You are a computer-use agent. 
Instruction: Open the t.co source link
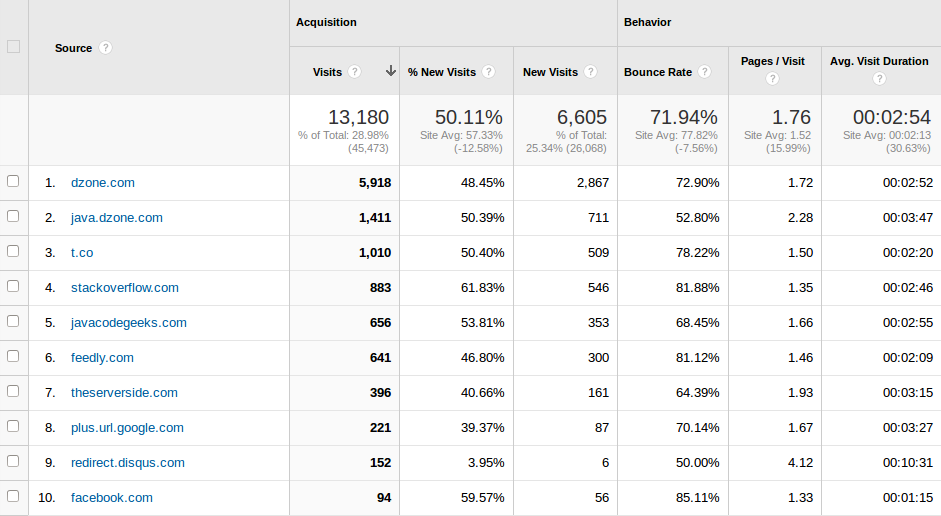[82, 253]
